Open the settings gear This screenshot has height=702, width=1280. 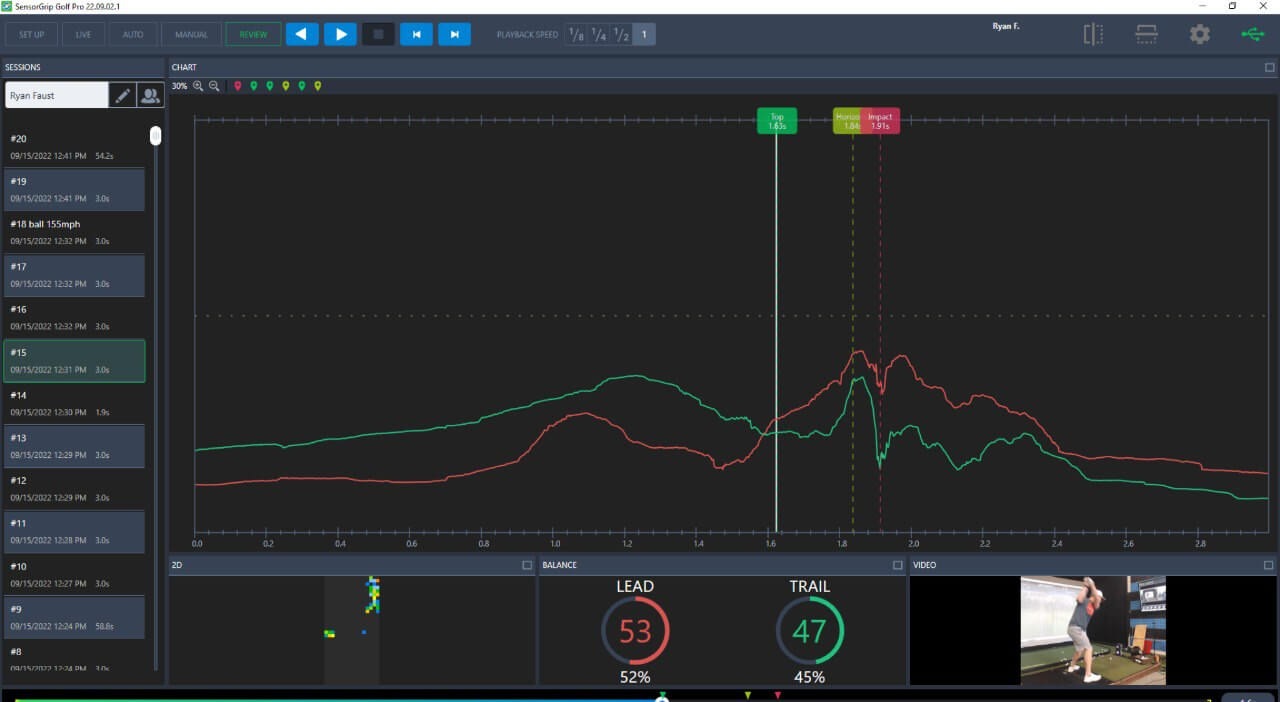(1199, 34)
